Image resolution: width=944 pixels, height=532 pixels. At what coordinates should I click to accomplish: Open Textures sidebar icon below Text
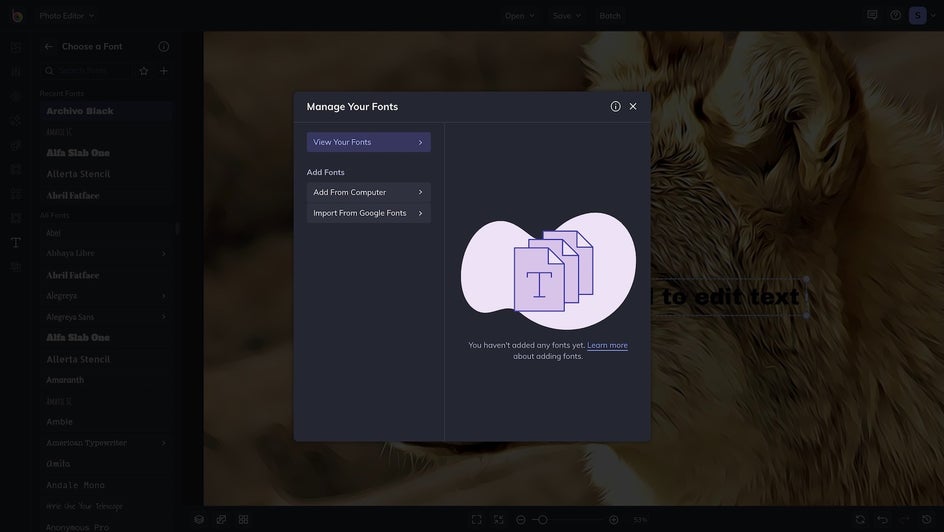click(x=16, y=267)
